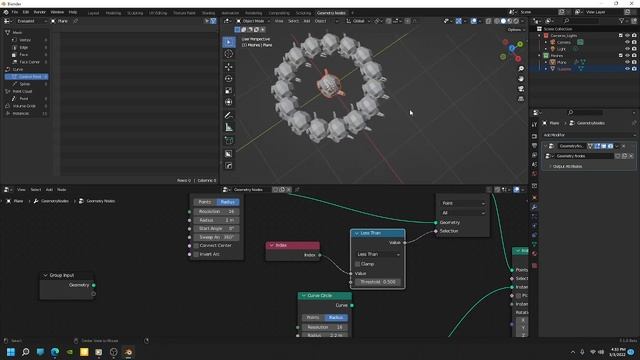Open viewport Options dropdown
The height and width of the screenshot is (360, 640).
pos(516,30)
